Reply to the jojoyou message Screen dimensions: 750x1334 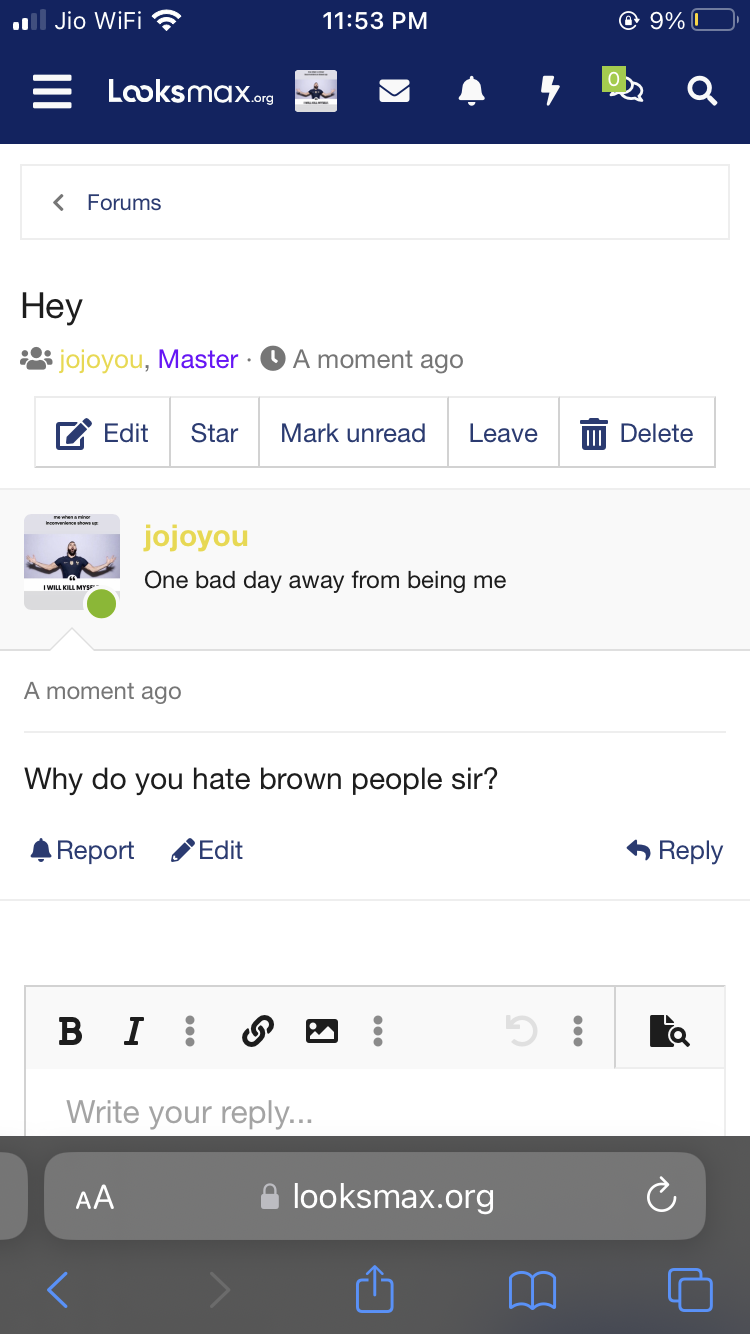click(675, 851)
